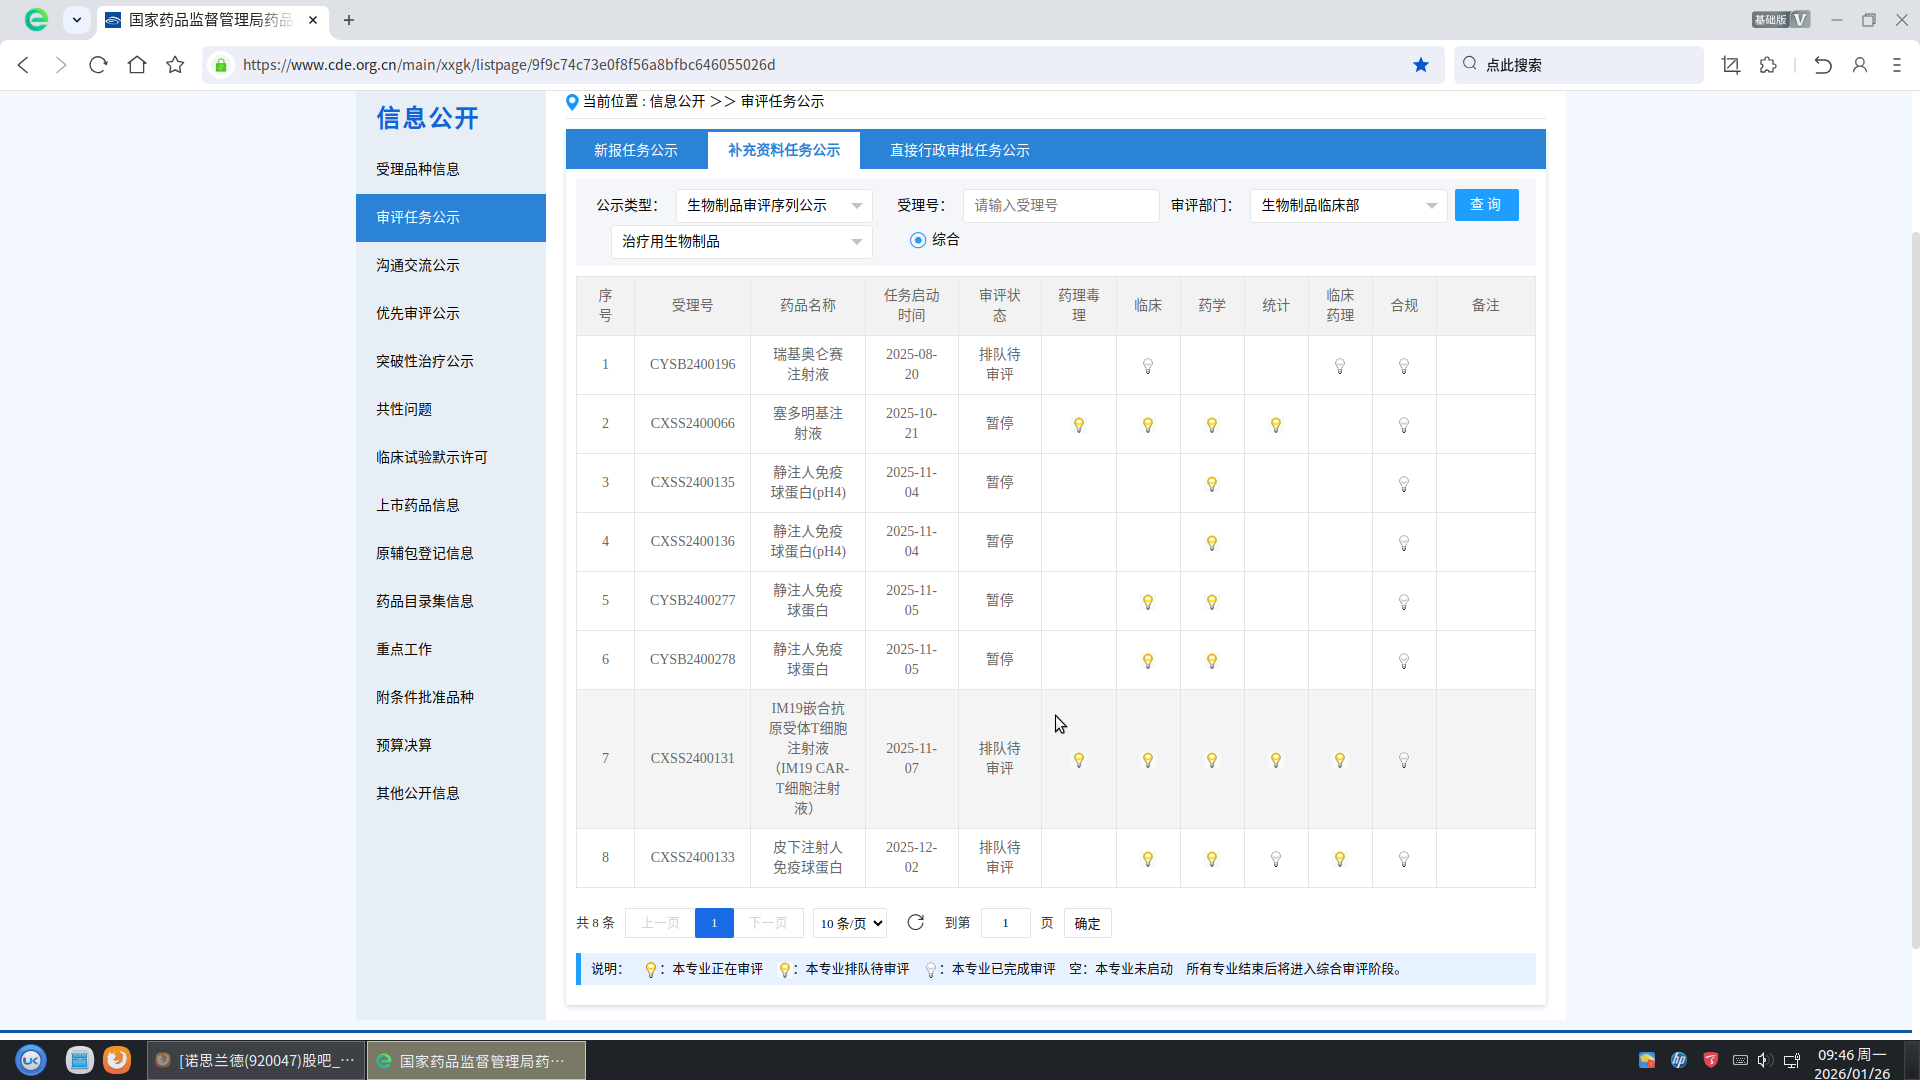Switch to the 直接行政审批任务公示 tab
Viewport: 1920px width, 1080px height.
[960, 150]
